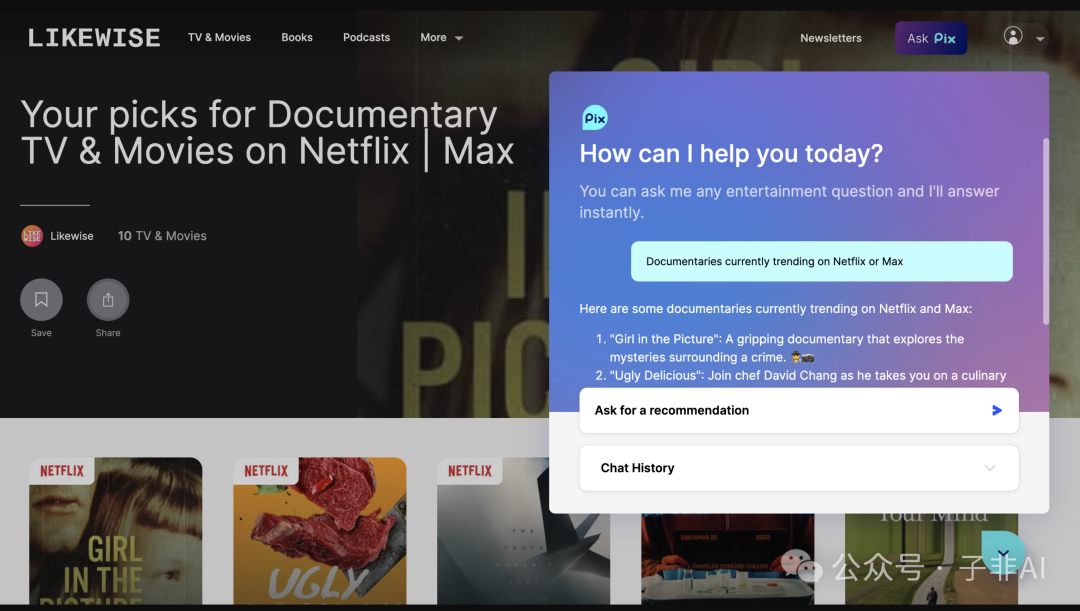Viewport: 1080px width, 611px height.
Task: Open the user profile avatar icon
Action: [1012, 36]
